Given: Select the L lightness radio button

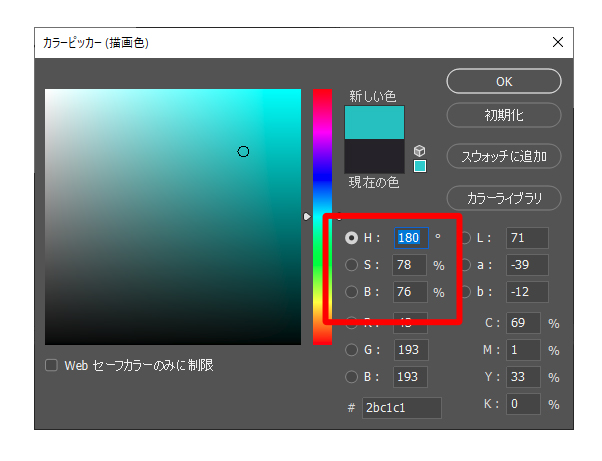Looking at the screenshot, I should (x=466, y=238).
